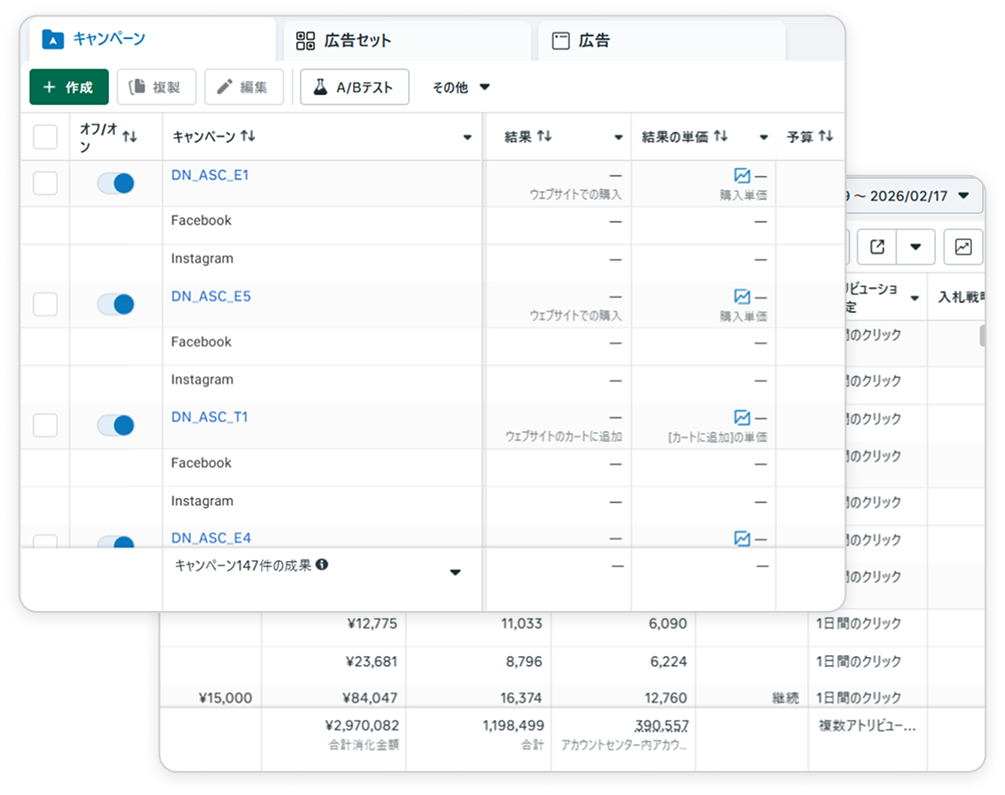Click the chart icon in DN_ASC_T1 row

pos(741,417)
